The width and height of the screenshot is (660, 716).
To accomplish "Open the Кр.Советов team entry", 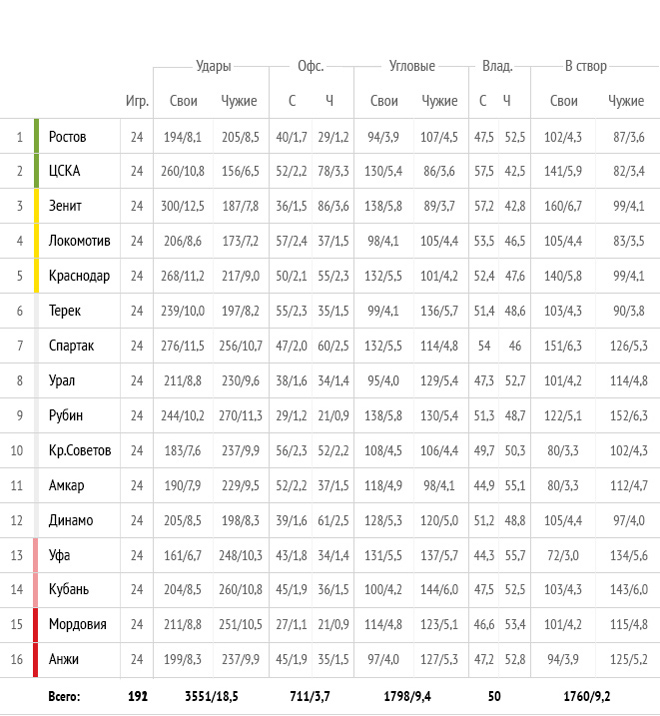I will click(x=80, y=450).
